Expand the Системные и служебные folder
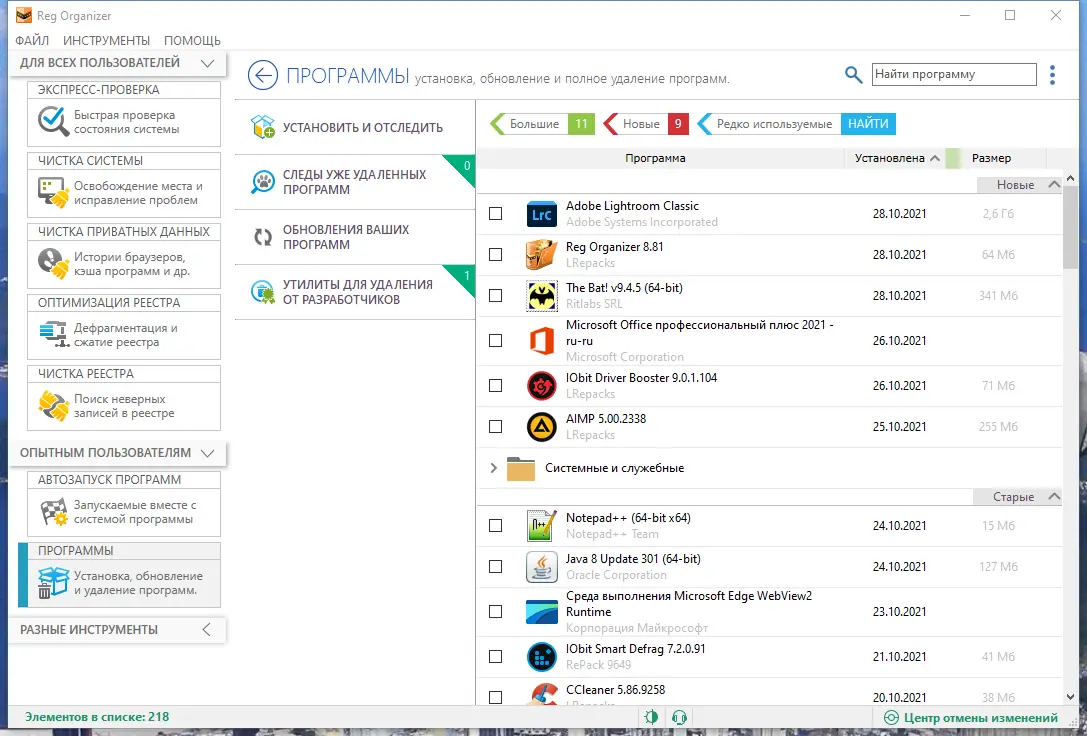The height and width of the screenshot is (736, 1087). [x=494, y=468]
